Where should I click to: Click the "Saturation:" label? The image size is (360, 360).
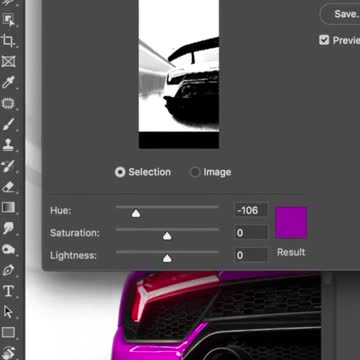75,233
